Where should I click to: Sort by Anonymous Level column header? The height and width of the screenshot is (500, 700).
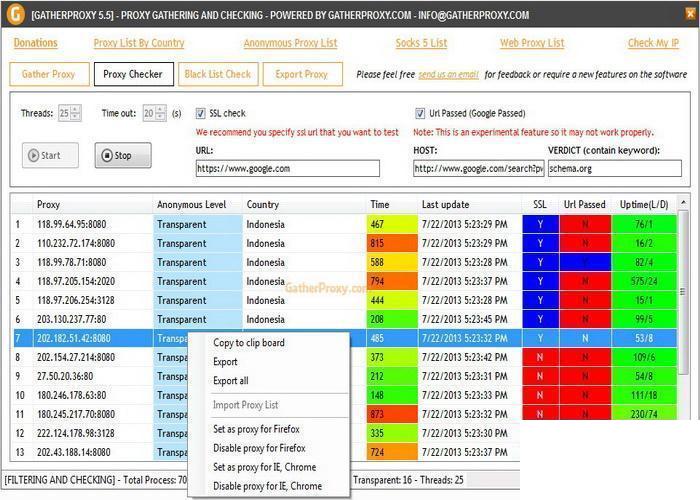(x=198, y=204)
